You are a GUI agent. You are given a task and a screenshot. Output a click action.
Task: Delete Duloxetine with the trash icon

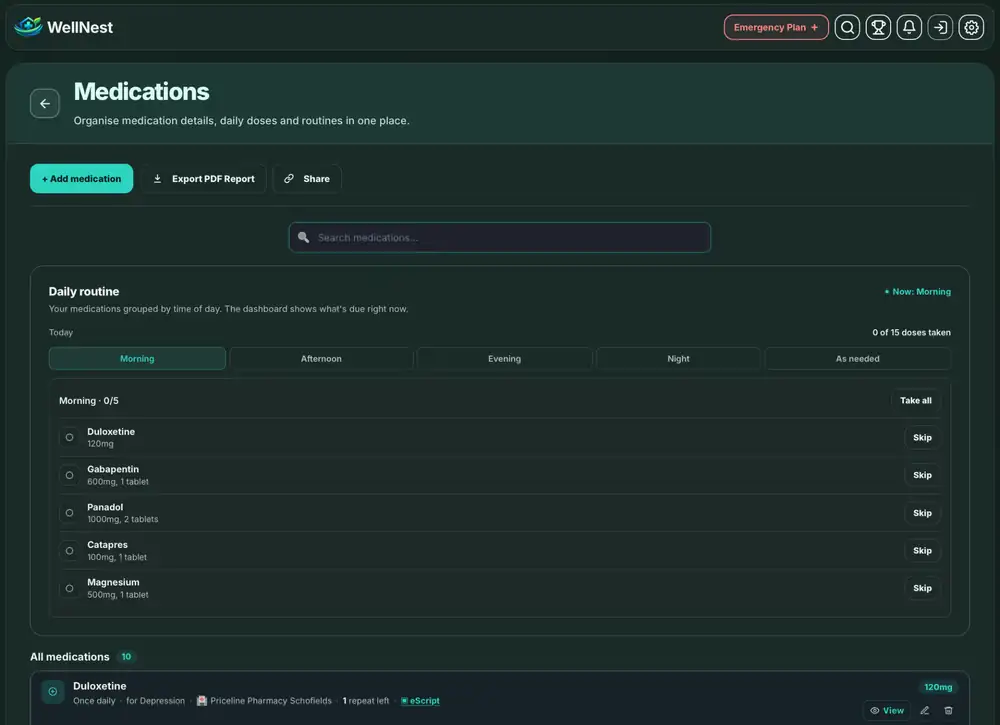point(948,710)
